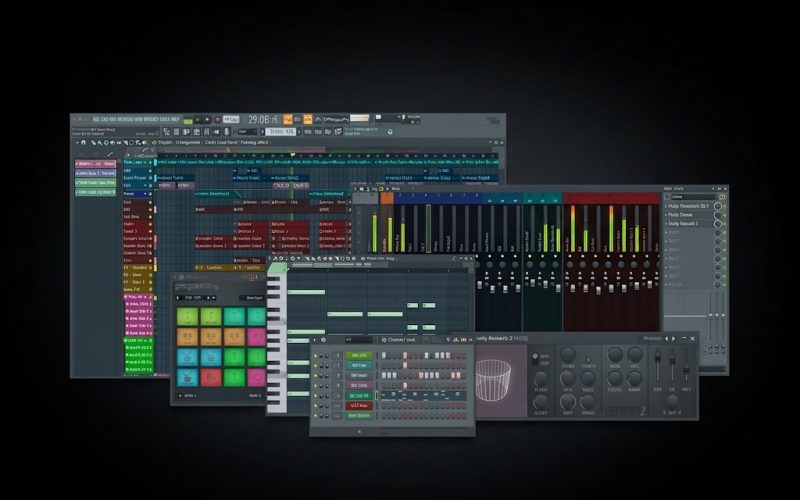Viewport: 800px width, 500px height.
Task: Mute the teal channel in Channel rack
Action: click(315, 365)
